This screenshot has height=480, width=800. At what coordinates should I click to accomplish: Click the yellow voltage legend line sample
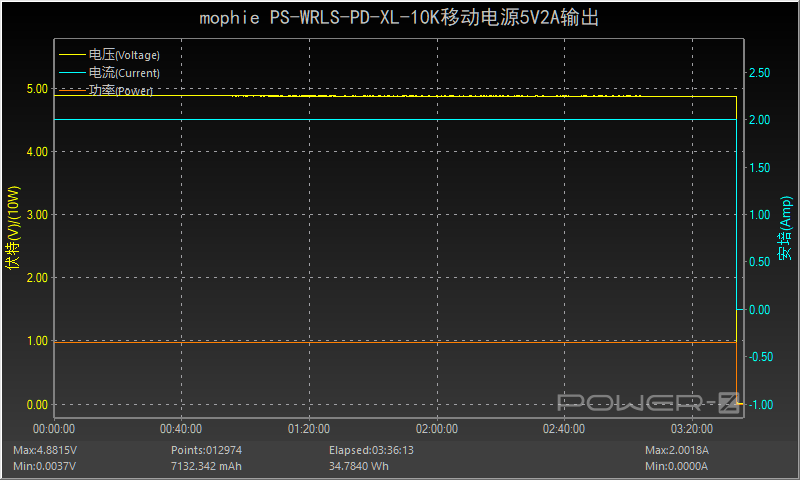72,55
